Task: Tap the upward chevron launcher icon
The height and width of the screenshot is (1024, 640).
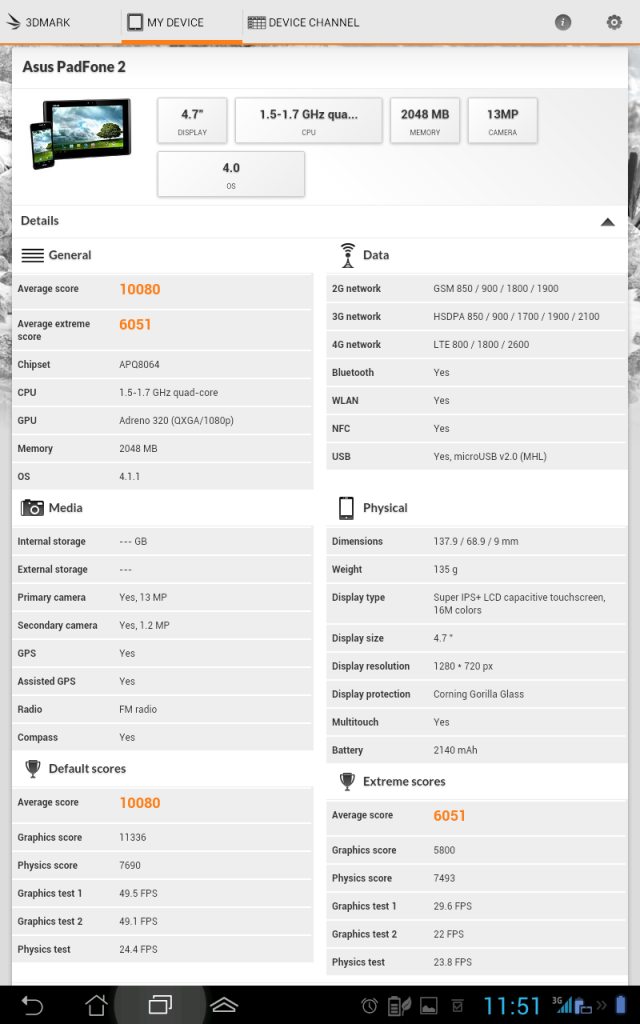Action: [x=223, y=1005]
